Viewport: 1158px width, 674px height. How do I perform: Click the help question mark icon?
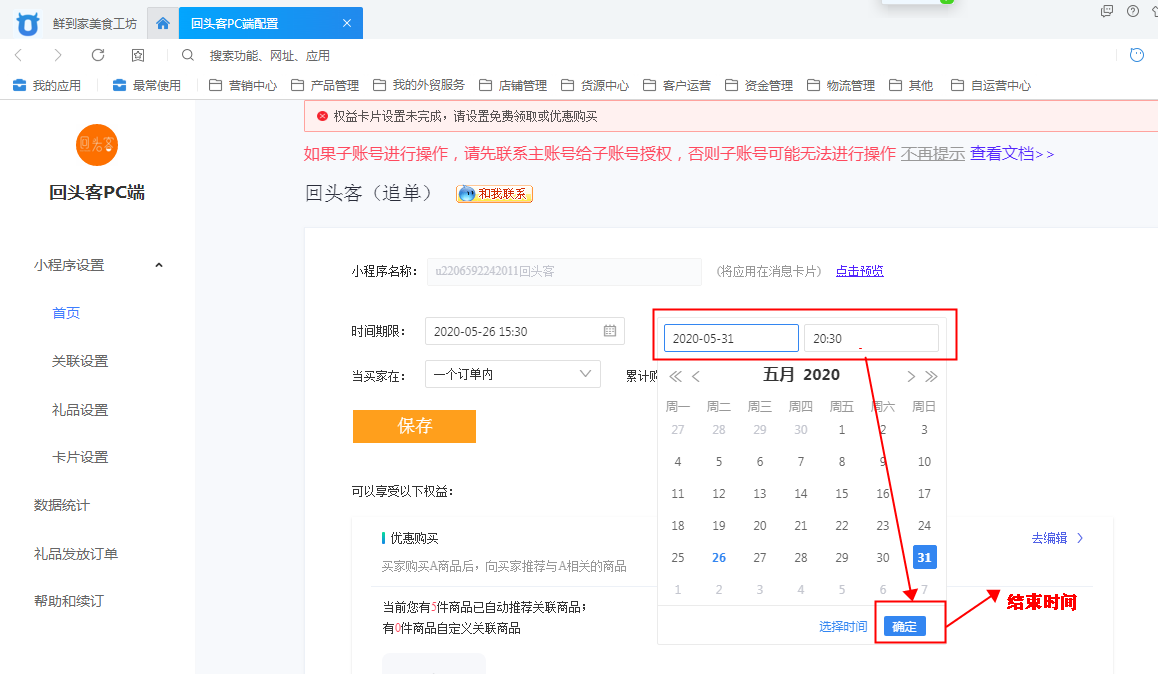[1132, 11]
